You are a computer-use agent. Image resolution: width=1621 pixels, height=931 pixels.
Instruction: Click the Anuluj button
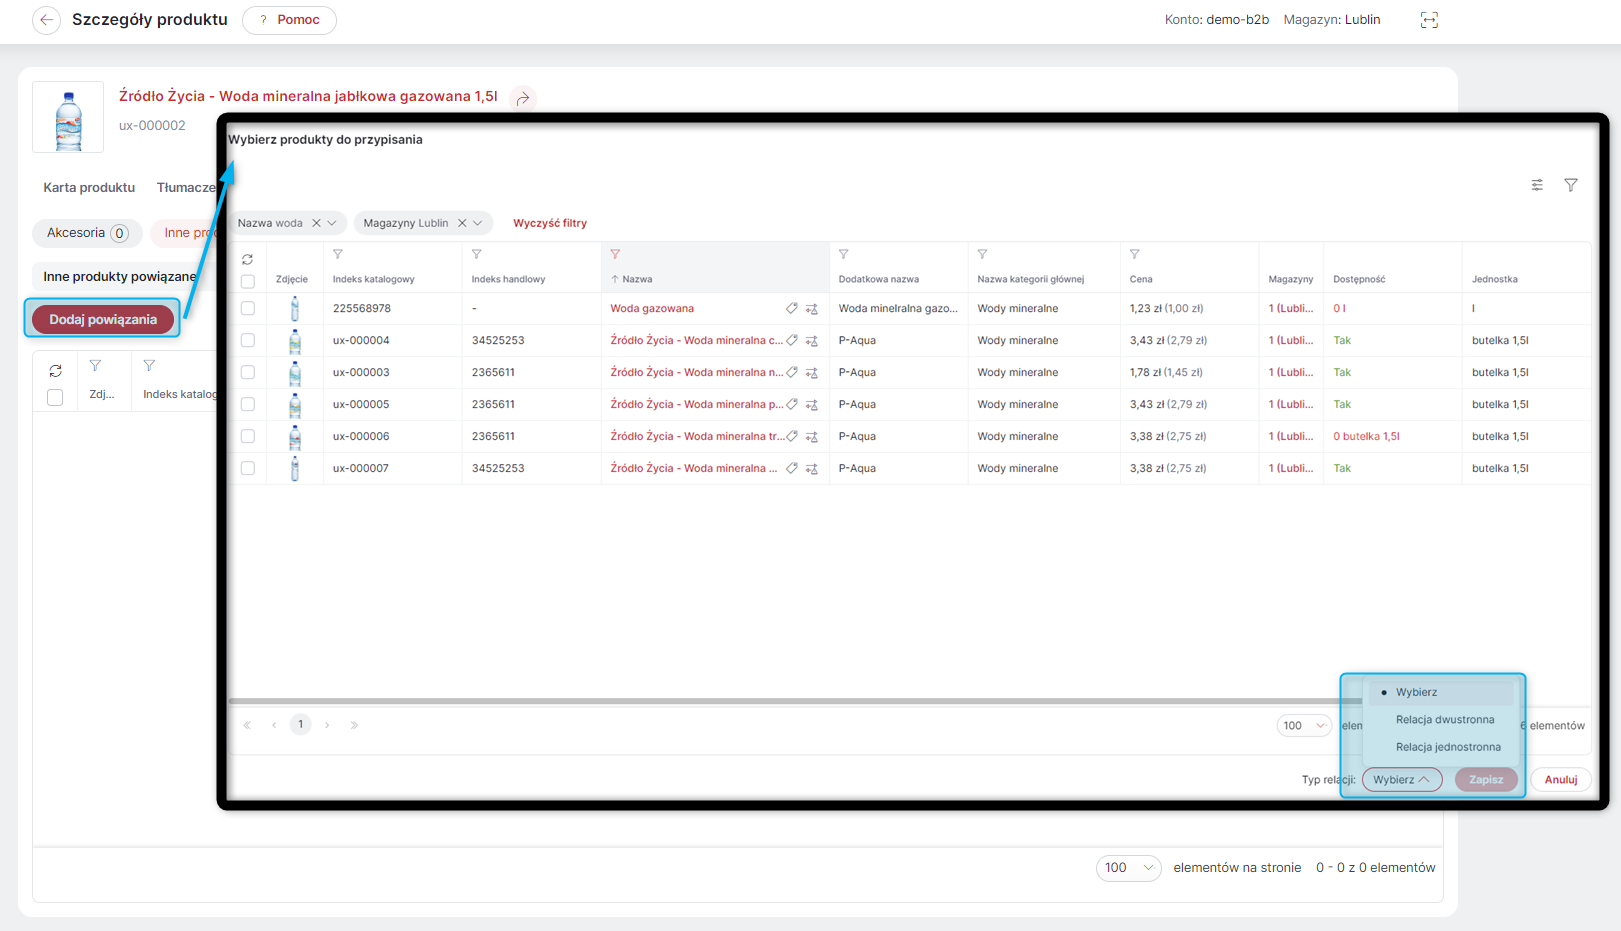pyautogui.click(x=1561, y=780)
